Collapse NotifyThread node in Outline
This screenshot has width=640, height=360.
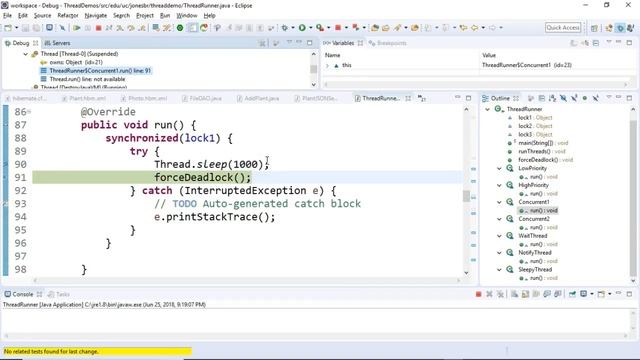(499, 253)
